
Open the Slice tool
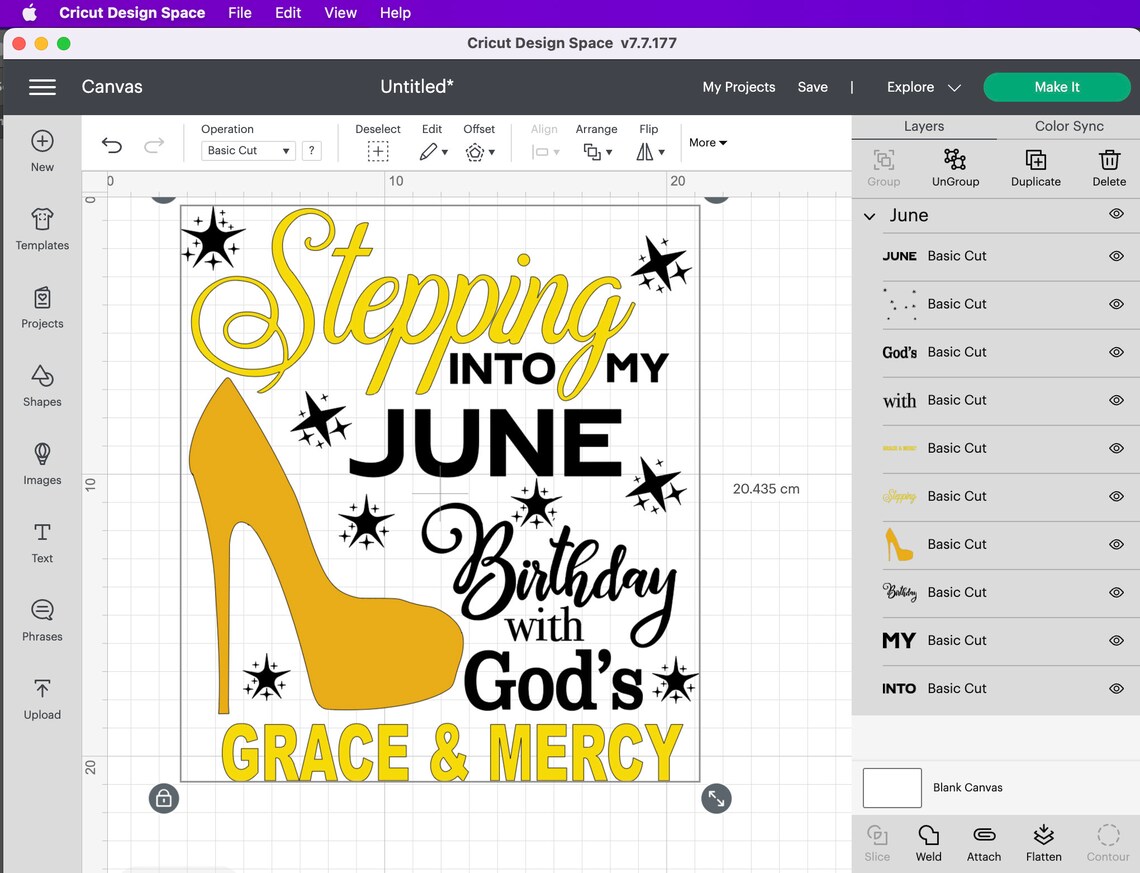[x=877, y=842]
